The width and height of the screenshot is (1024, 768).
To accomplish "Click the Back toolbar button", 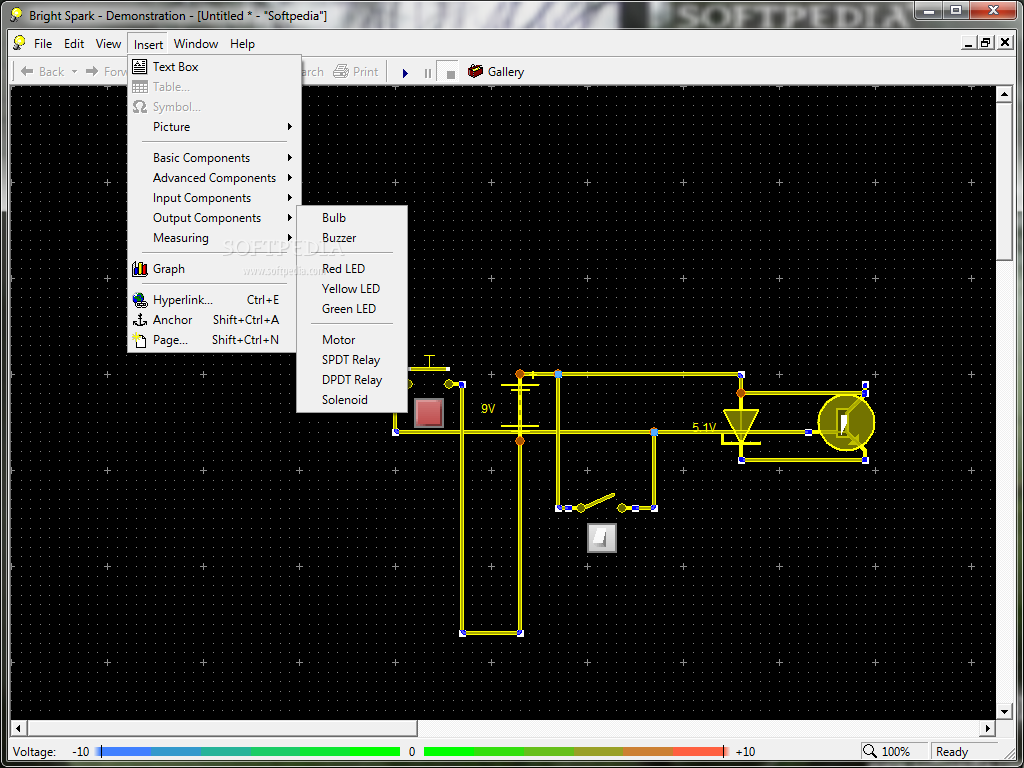I will [42, 72].
